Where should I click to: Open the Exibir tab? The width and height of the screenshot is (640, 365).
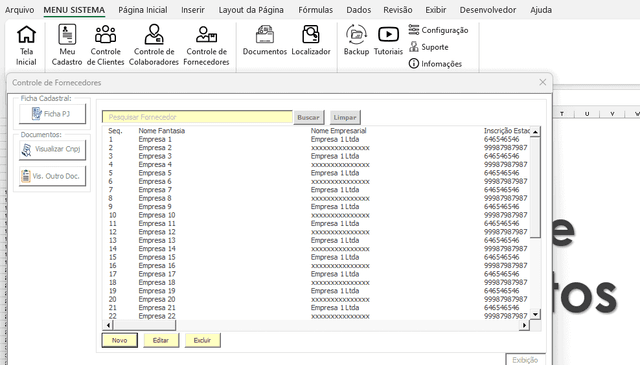pyautogui.click(x=436, y=10)
